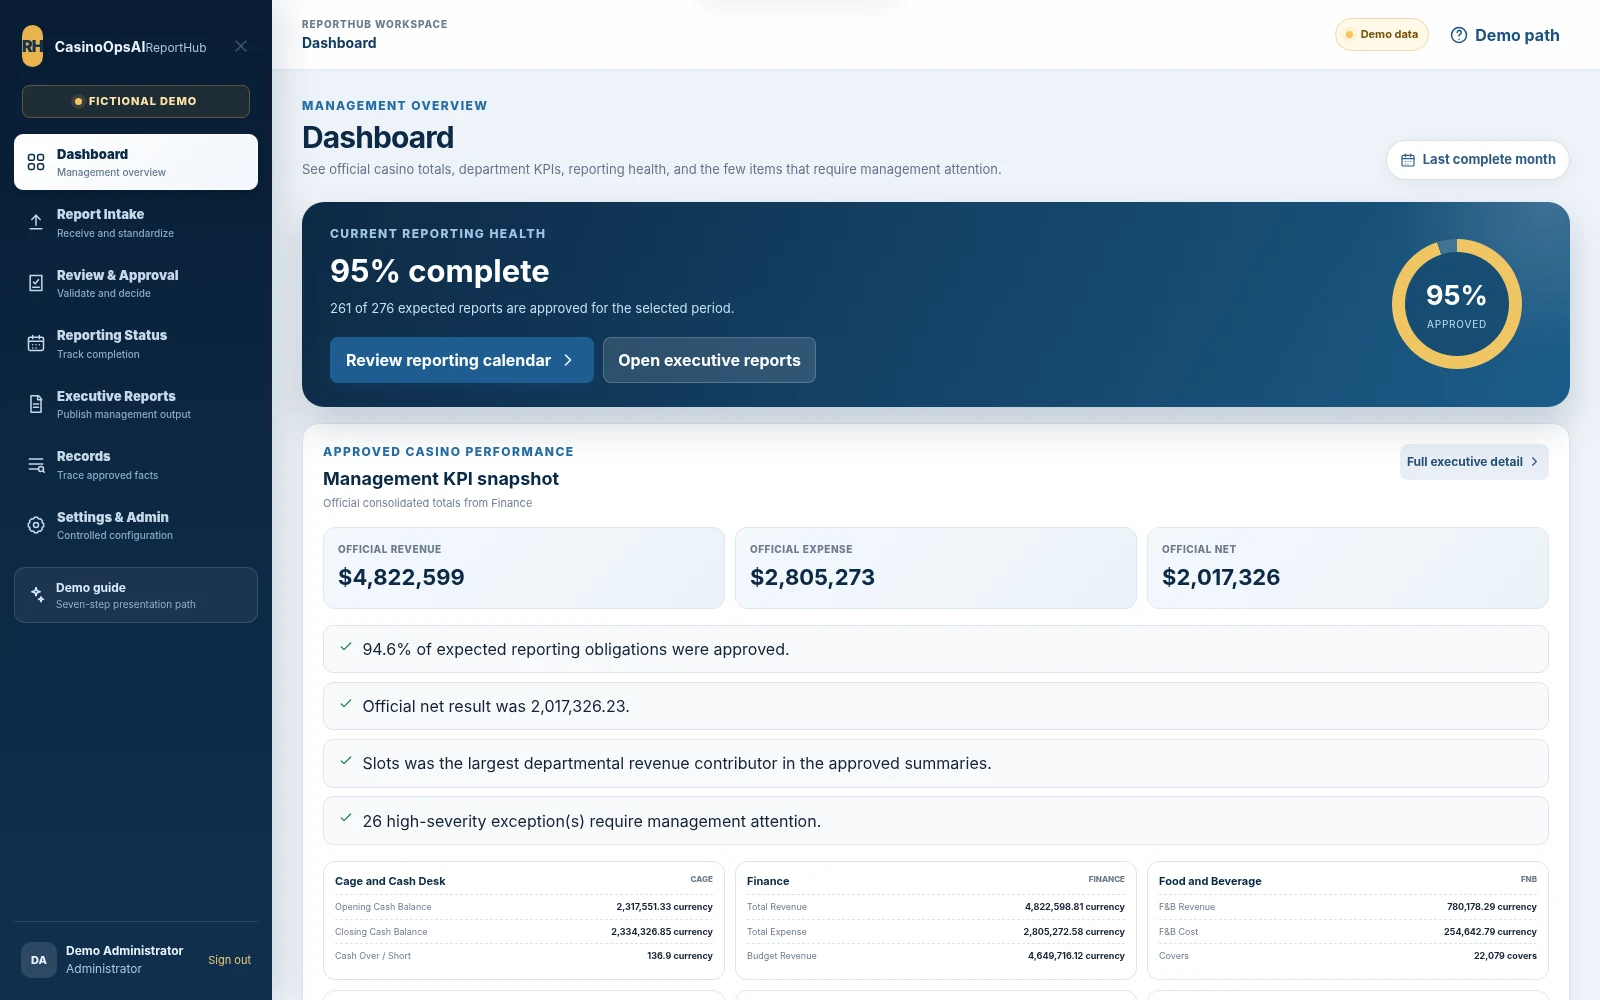This screenshot has height=1000, width=1600.
Task: Click the Closing Cash Balance value 2,334,326.85
Action: [x=662, y=932]
